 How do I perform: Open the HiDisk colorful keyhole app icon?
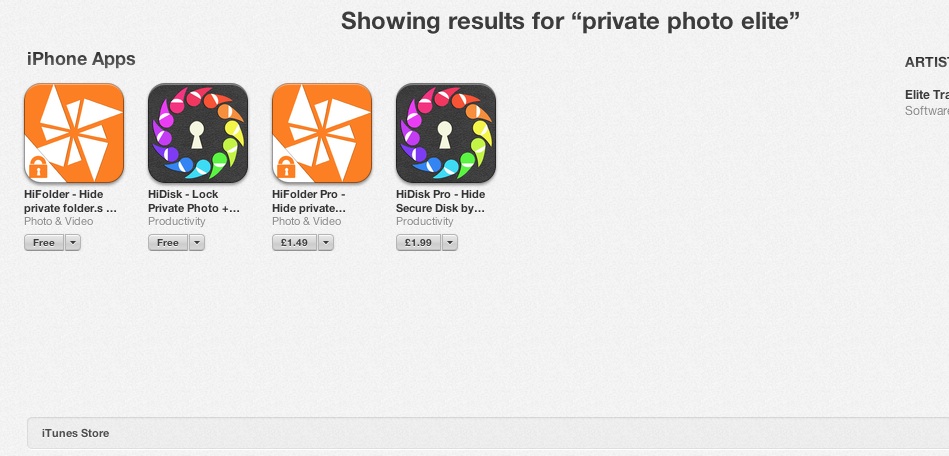click(198, 133)
